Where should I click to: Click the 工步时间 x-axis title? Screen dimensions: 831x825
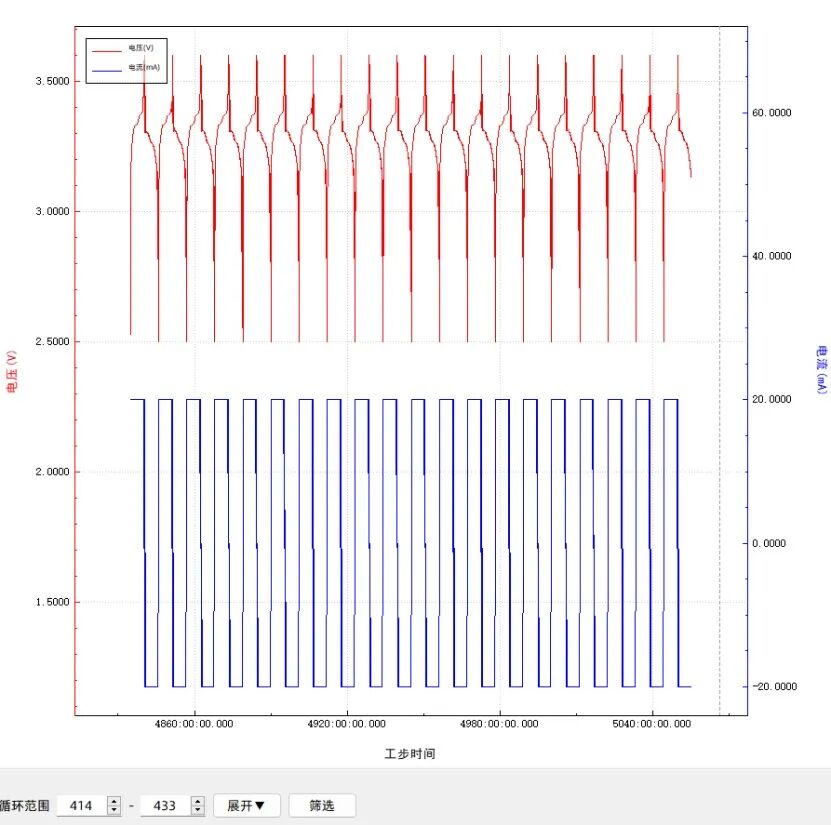coord(410,754)
